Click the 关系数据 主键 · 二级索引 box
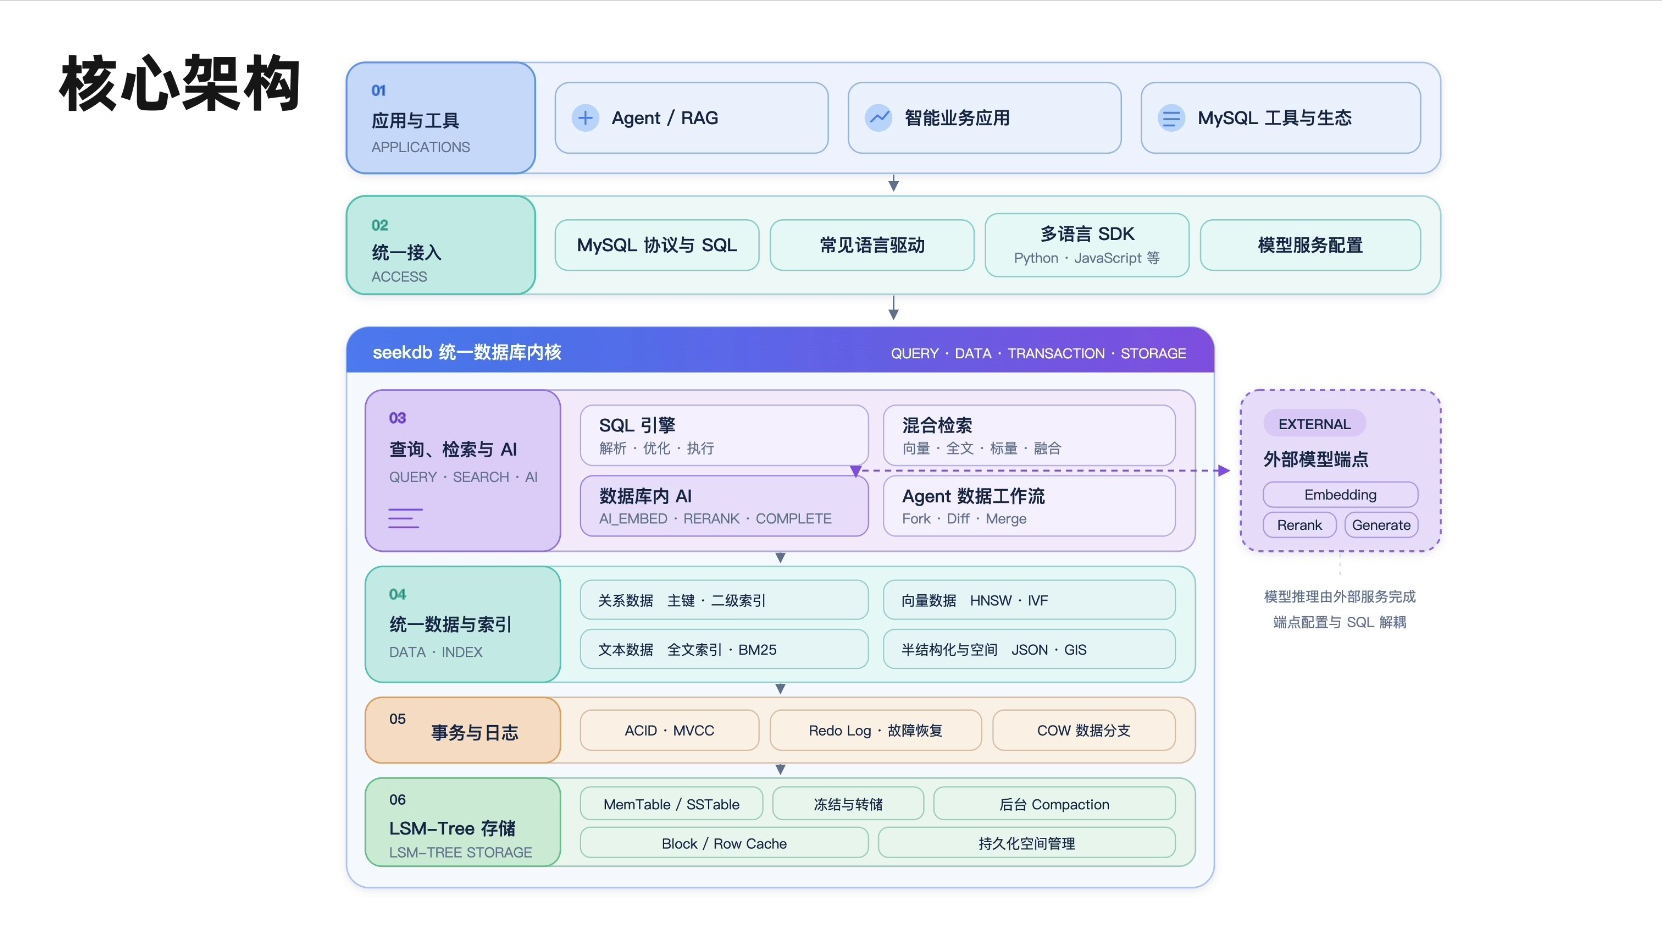 point(725,600)
